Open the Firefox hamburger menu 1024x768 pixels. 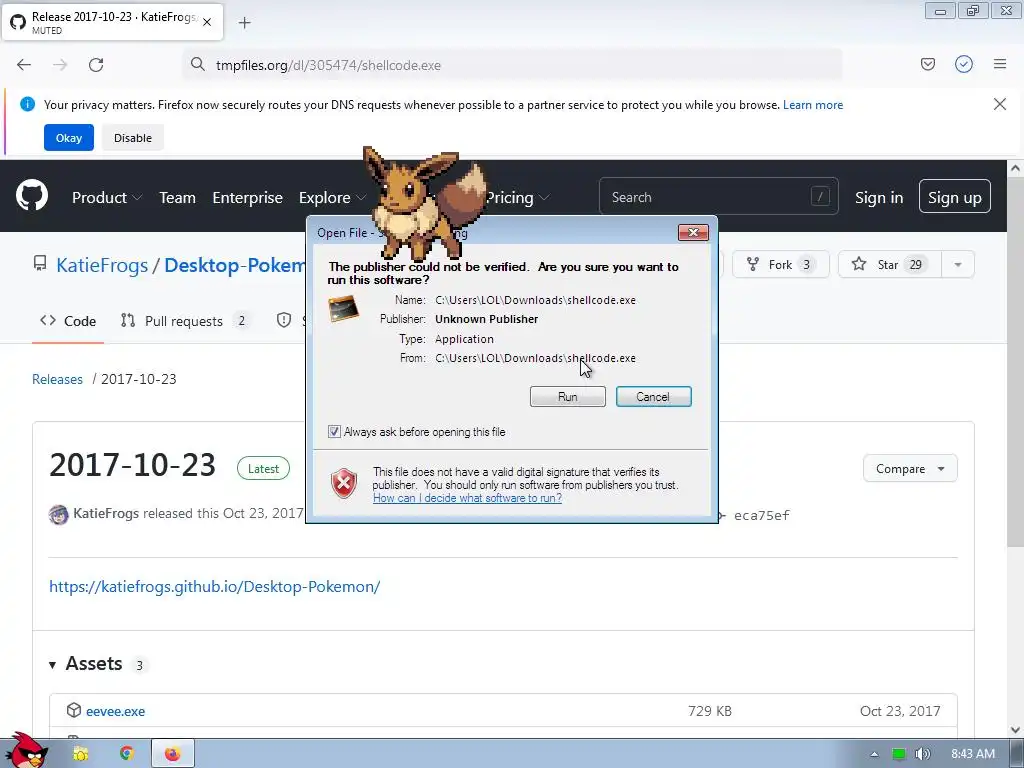[1000, 64]
